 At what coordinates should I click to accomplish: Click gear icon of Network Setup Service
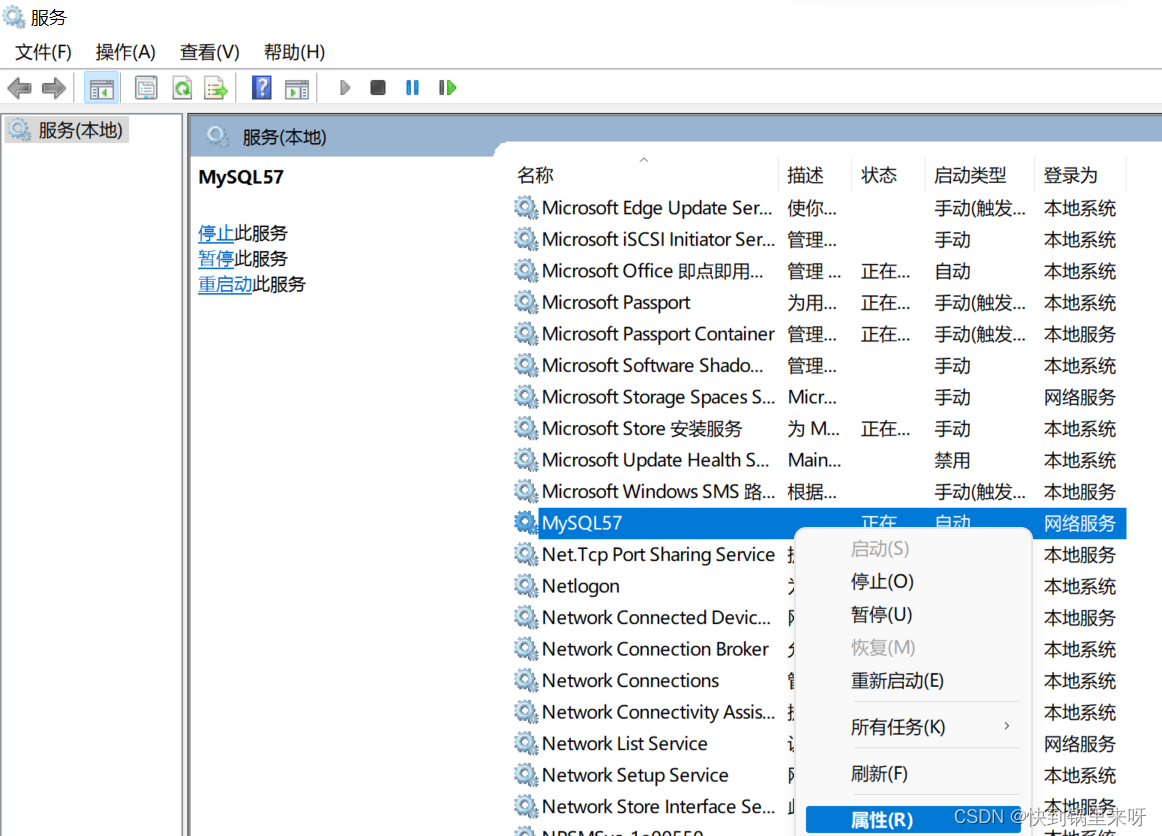(x=525, y=774)
